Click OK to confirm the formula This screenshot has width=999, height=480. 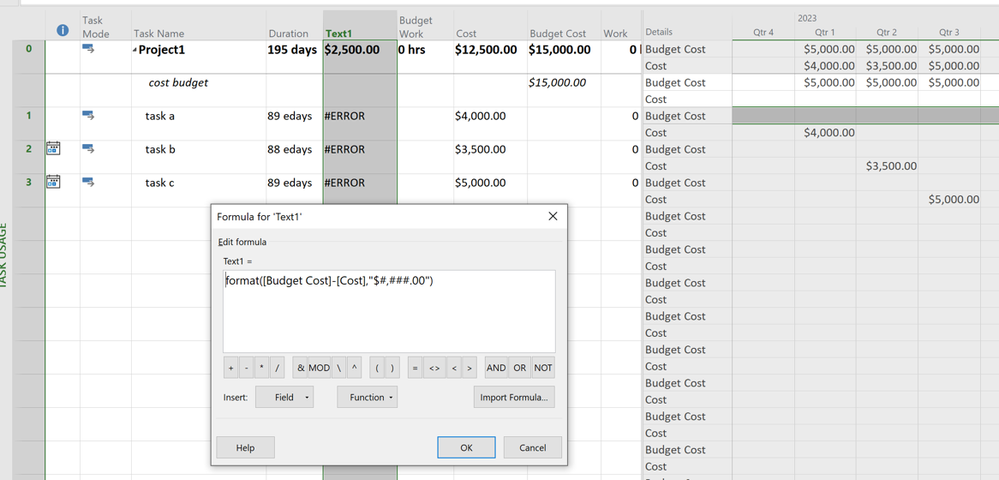tap(466, 447)
